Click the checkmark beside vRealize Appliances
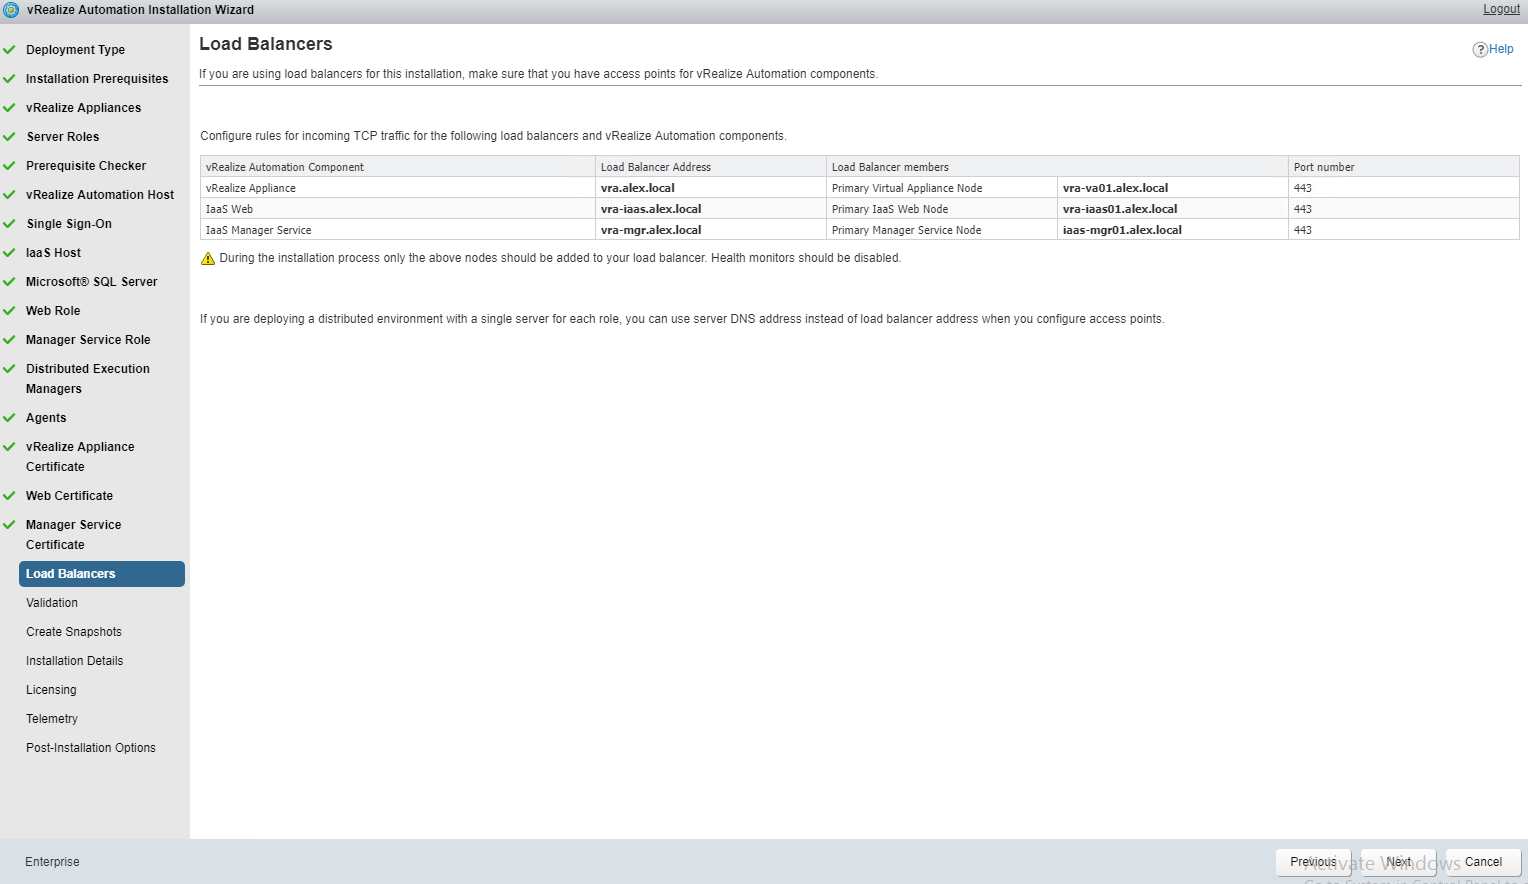The width and height of the screenshot is (1528, 884). pos(9,107)
